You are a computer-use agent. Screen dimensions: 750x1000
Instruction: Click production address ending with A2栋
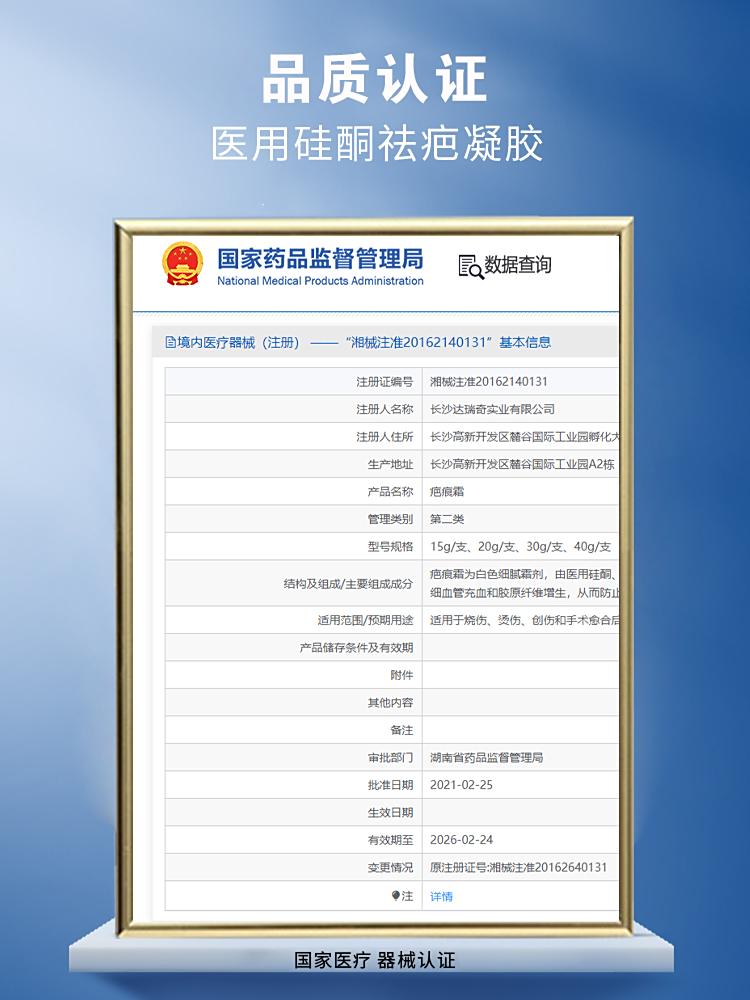pos(522,464)
